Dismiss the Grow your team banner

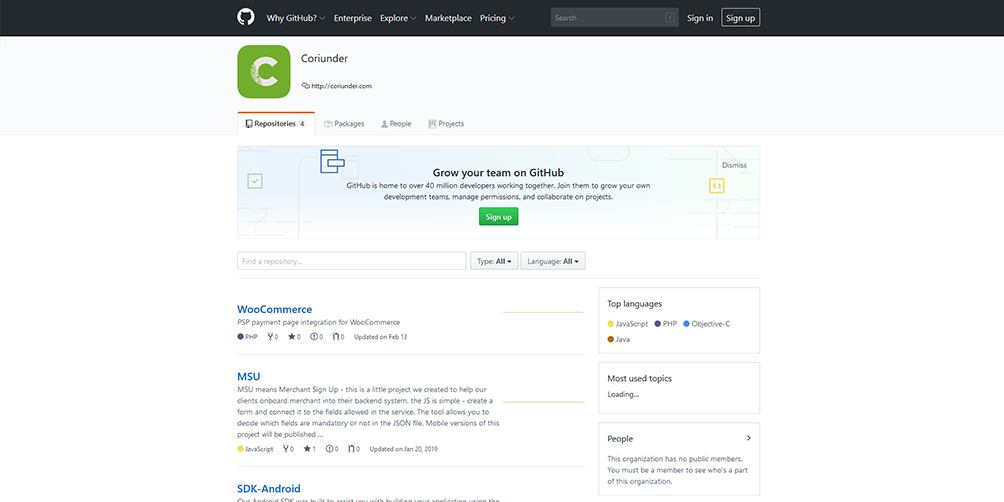tap(734, 165)
